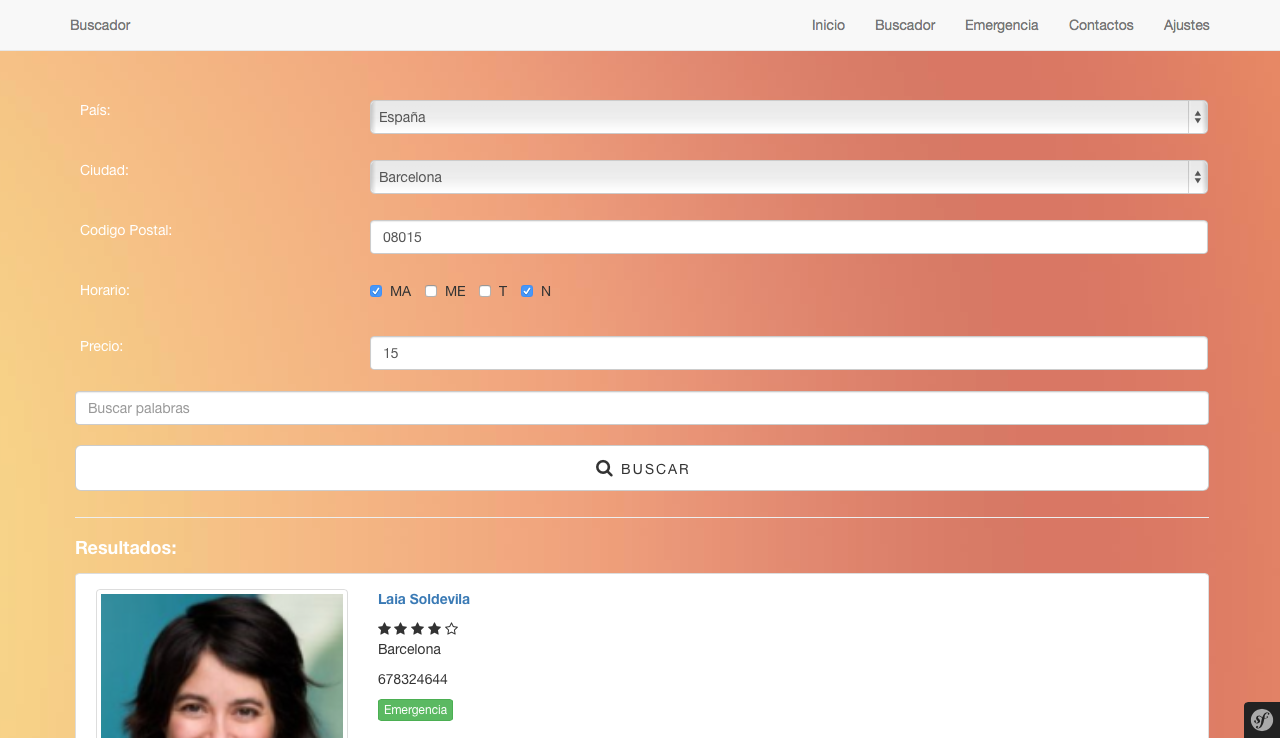Open the Contactos navigation item
This screenshot has width=1280, height=738.
click(1101, 25)
